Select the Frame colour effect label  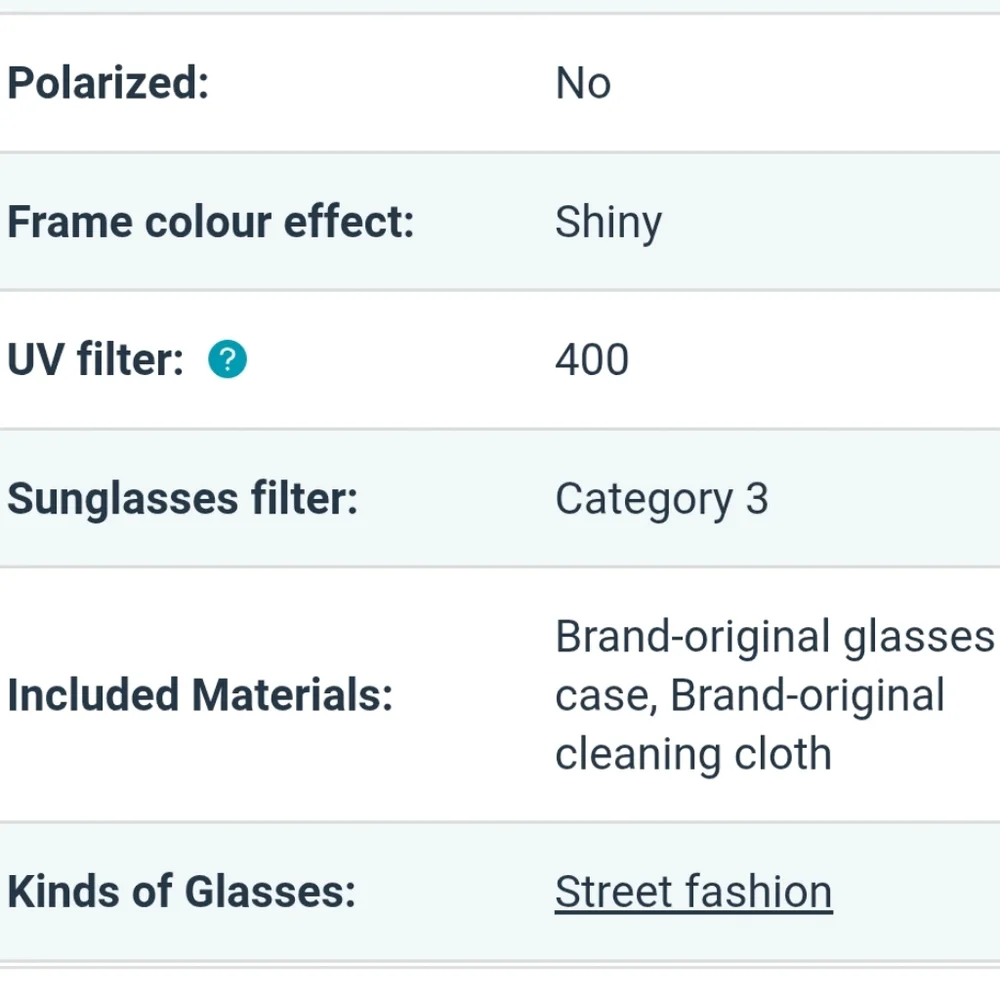tap(211, 222)
